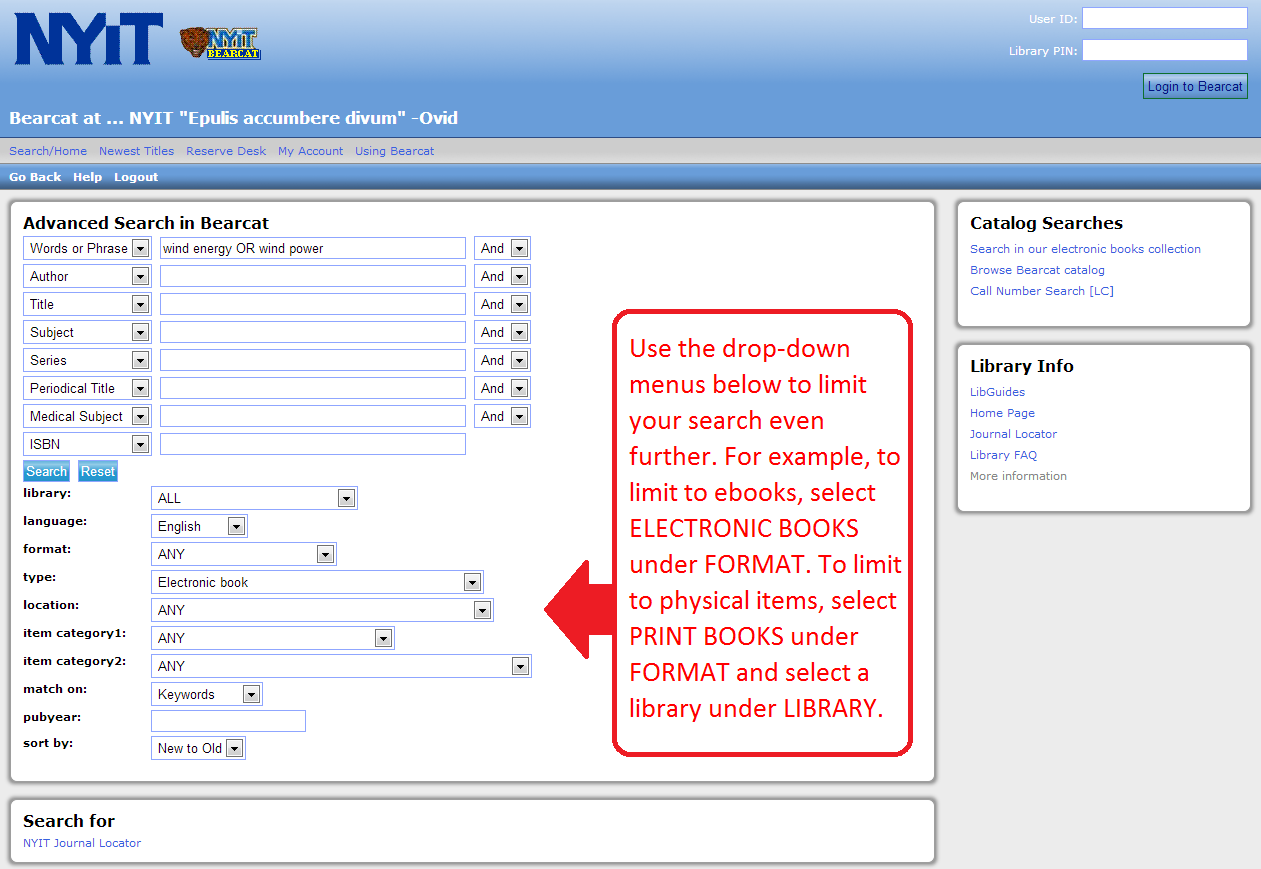Open the type dropdown showing Electronic book
The width and height of the screenshot is (1261, 869).
coord(317,582)
